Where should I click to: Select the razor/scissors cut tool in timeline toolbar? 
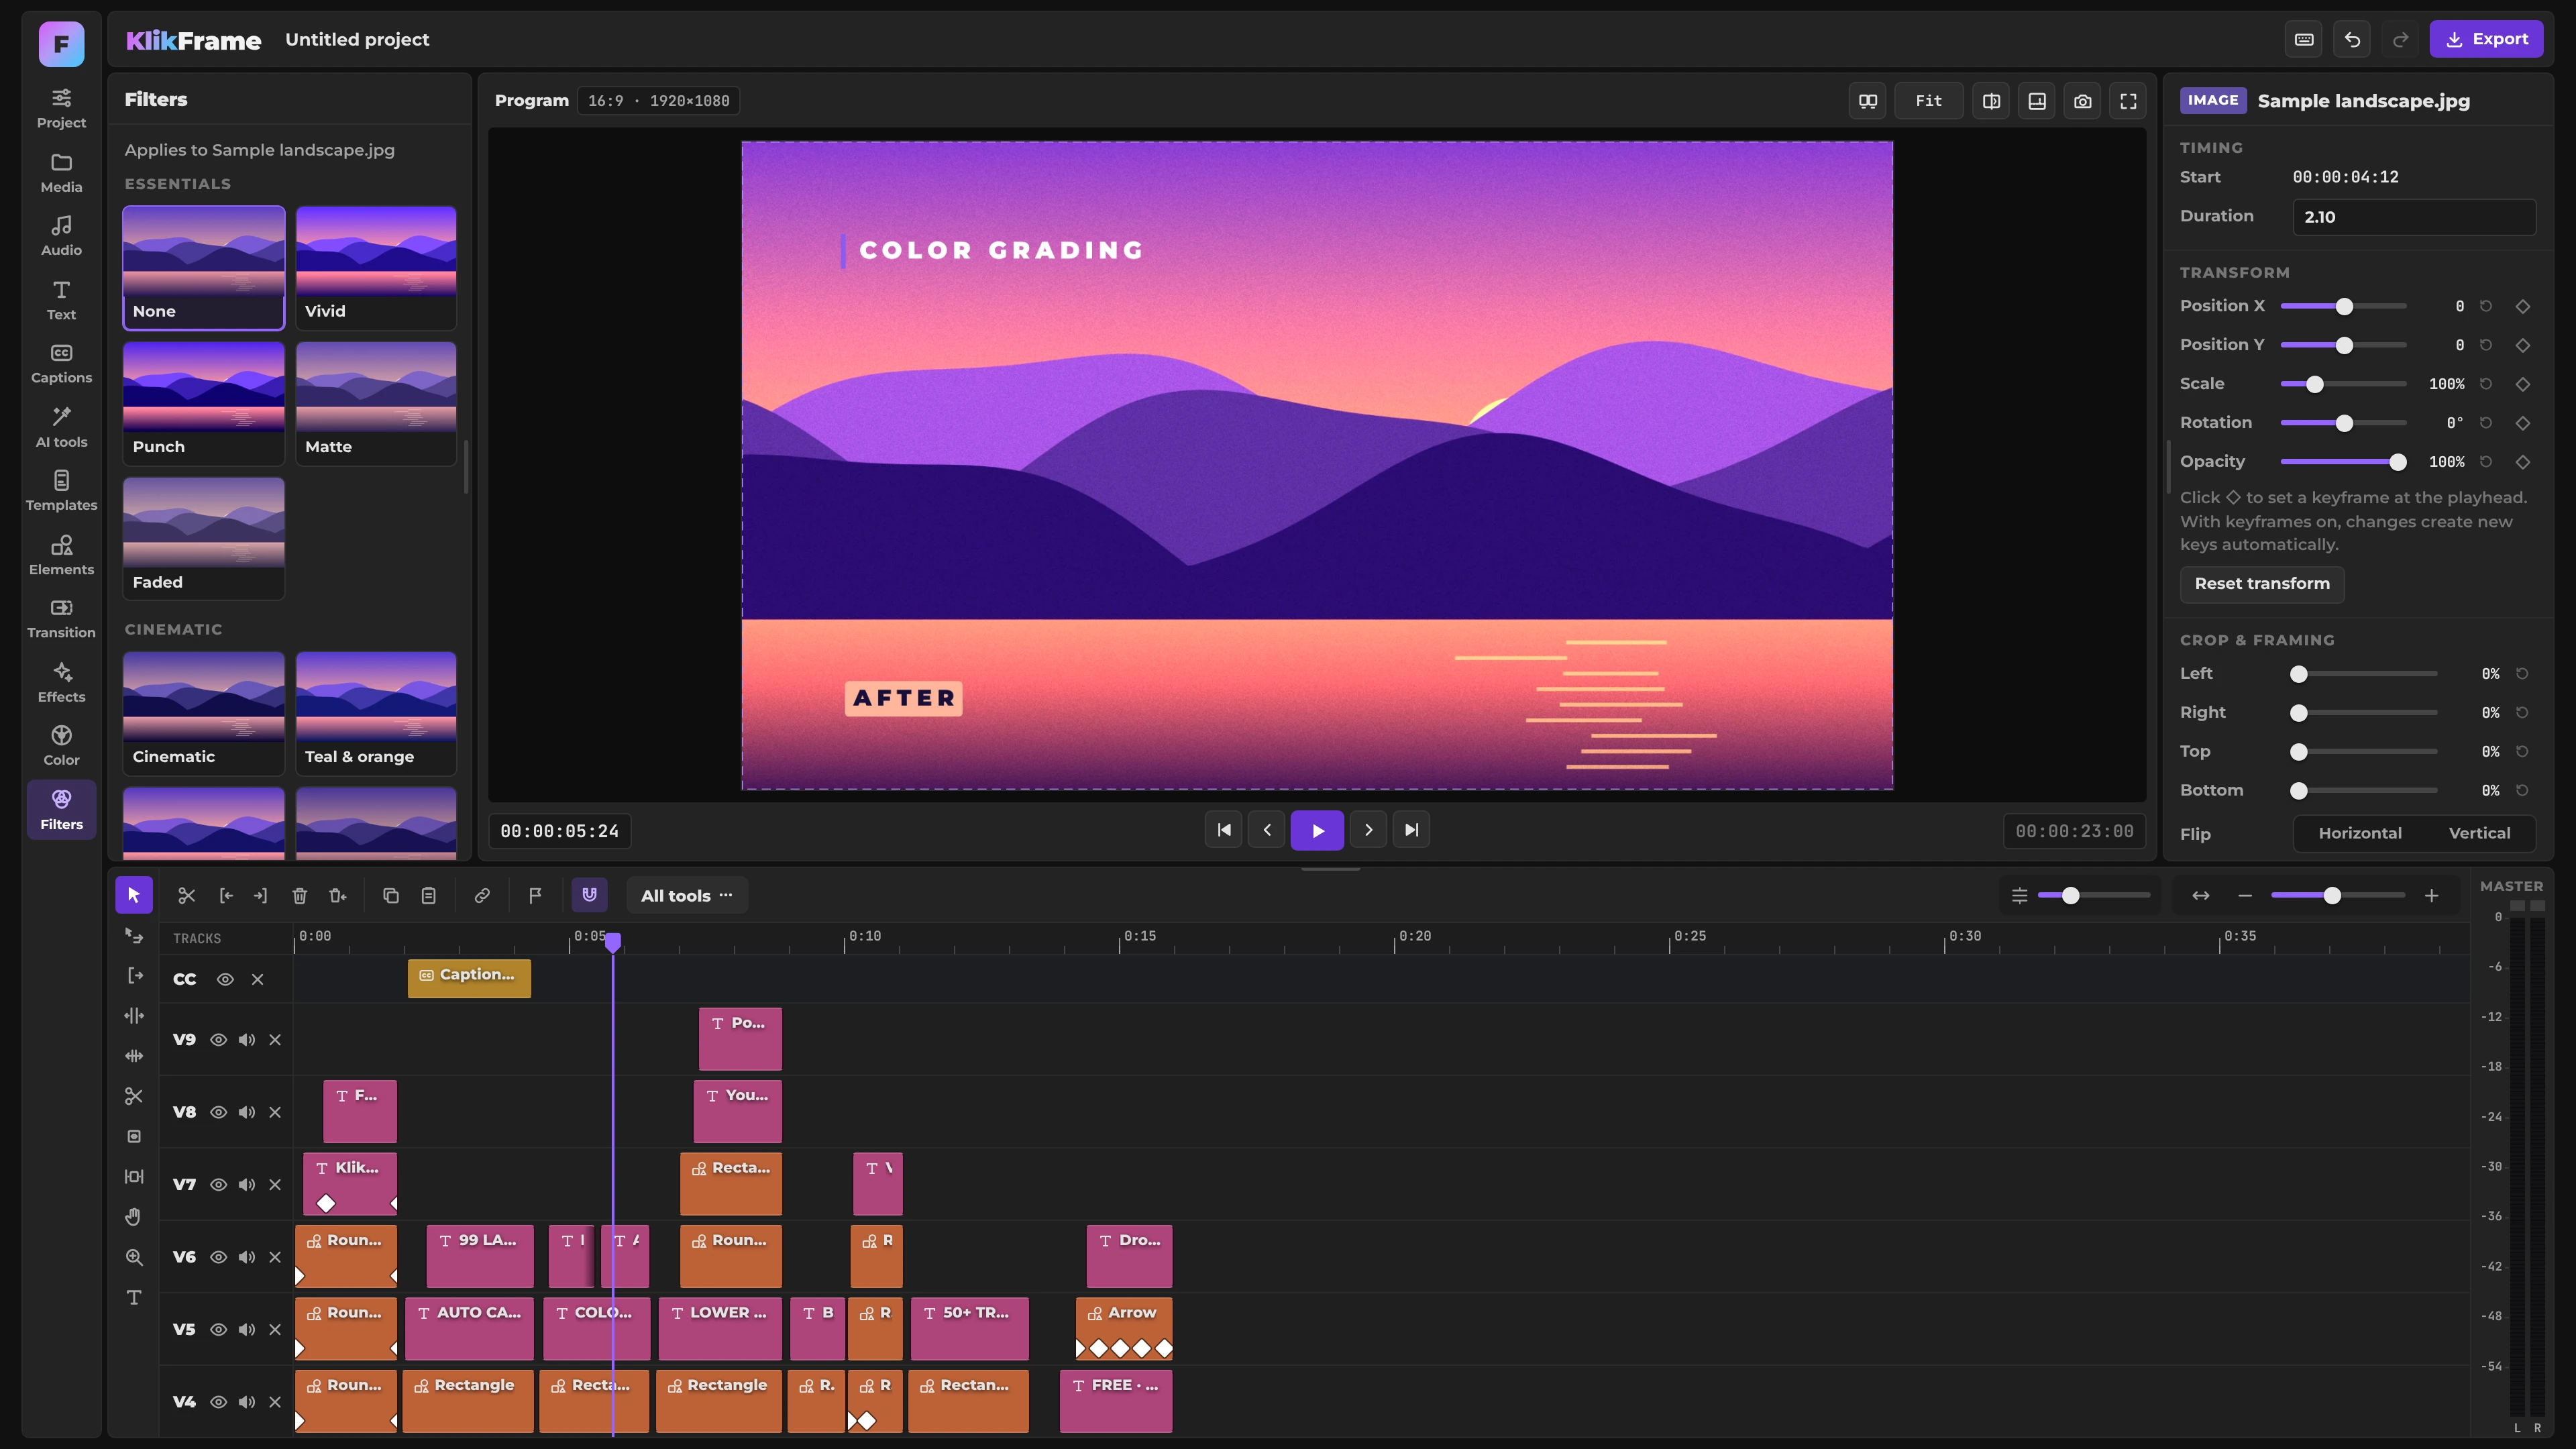(187, 895)
